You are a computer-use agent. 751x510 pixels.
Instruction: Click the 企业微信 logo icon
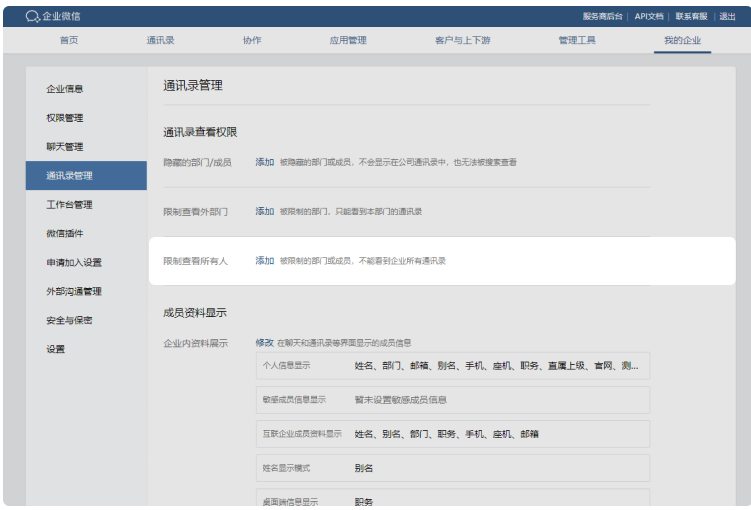pyautogui.click(x=33, y=16)
